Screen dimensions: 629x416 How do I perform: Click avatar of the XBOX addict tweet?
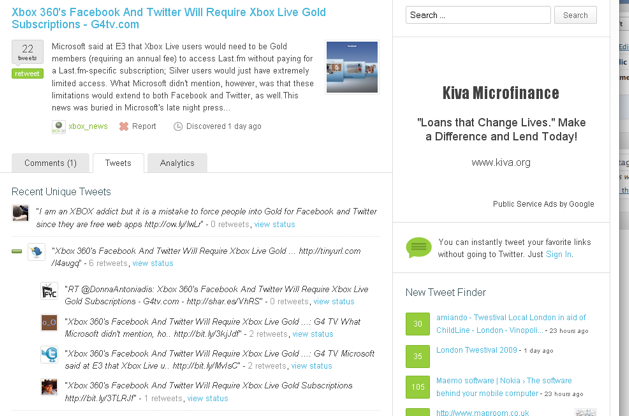(x=20, y=213)
